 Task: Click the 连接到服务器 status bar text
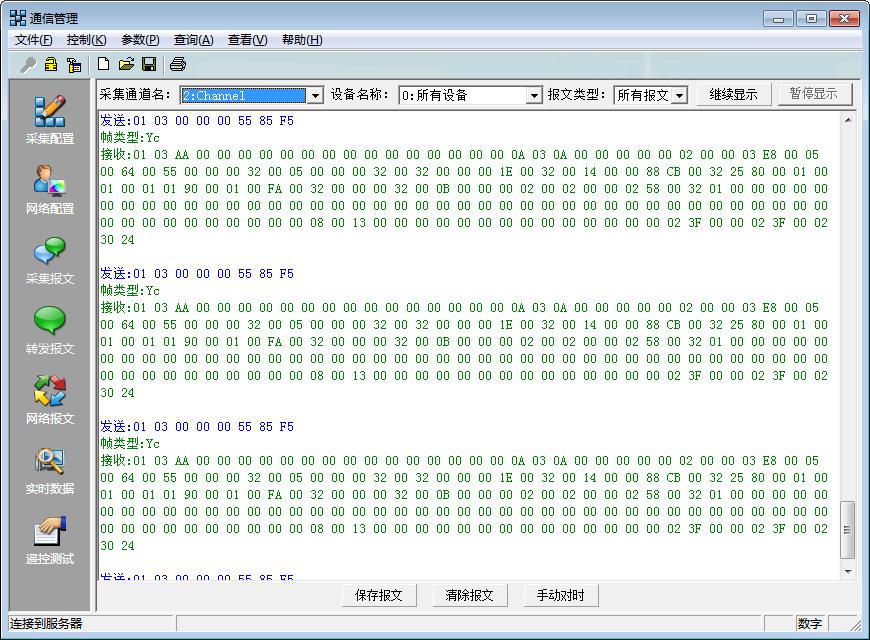click(x=46, y=624)
